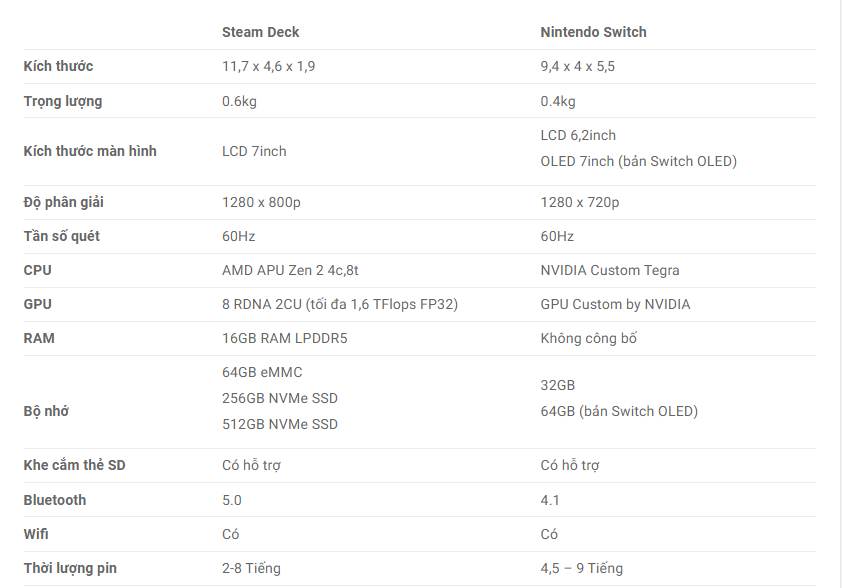Click the Trọng lượng row label
Viewport: 842px width, 588px height.
pos(62,101)
